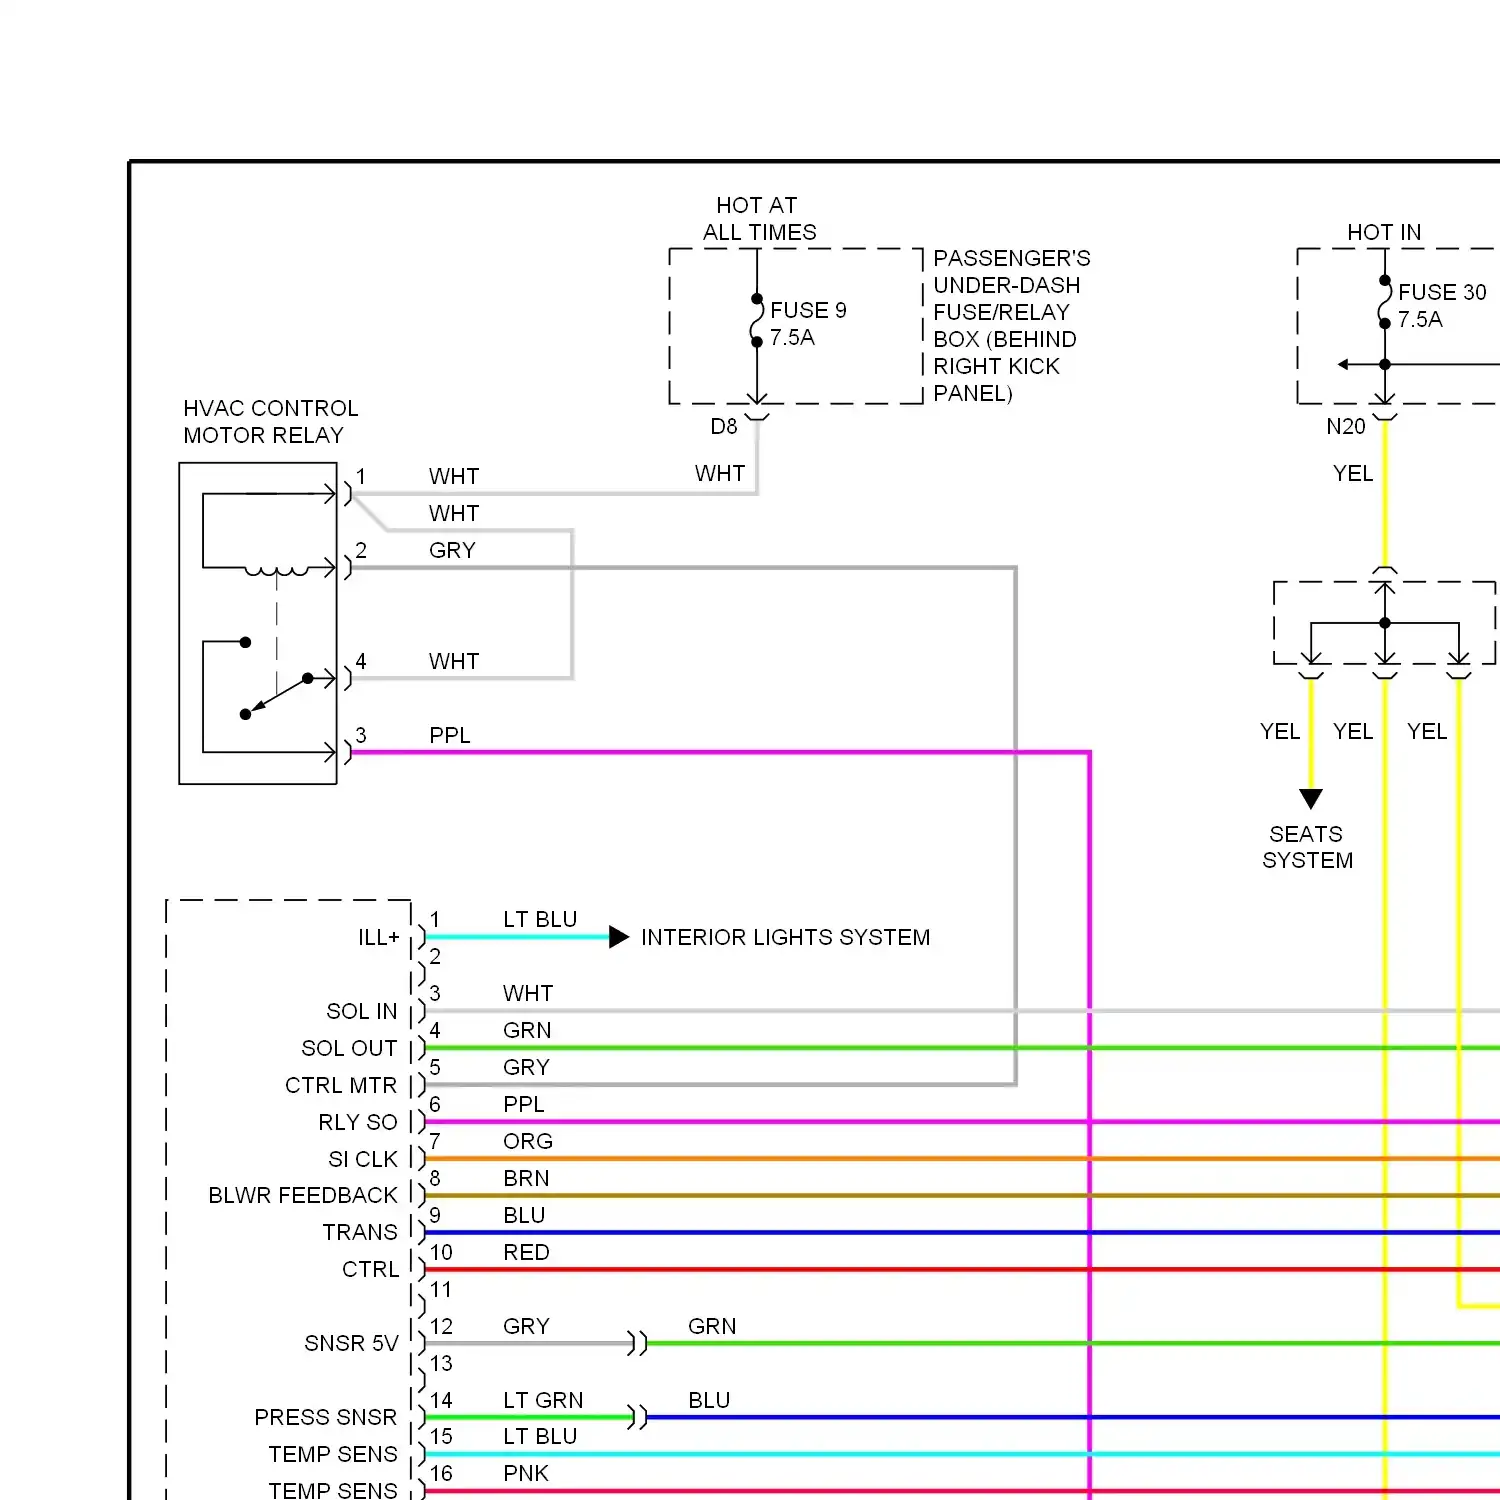Viewport: 1500px width, 1500px height.
Task: Select the SOL IN pin label
Action: click(362, 1012)
